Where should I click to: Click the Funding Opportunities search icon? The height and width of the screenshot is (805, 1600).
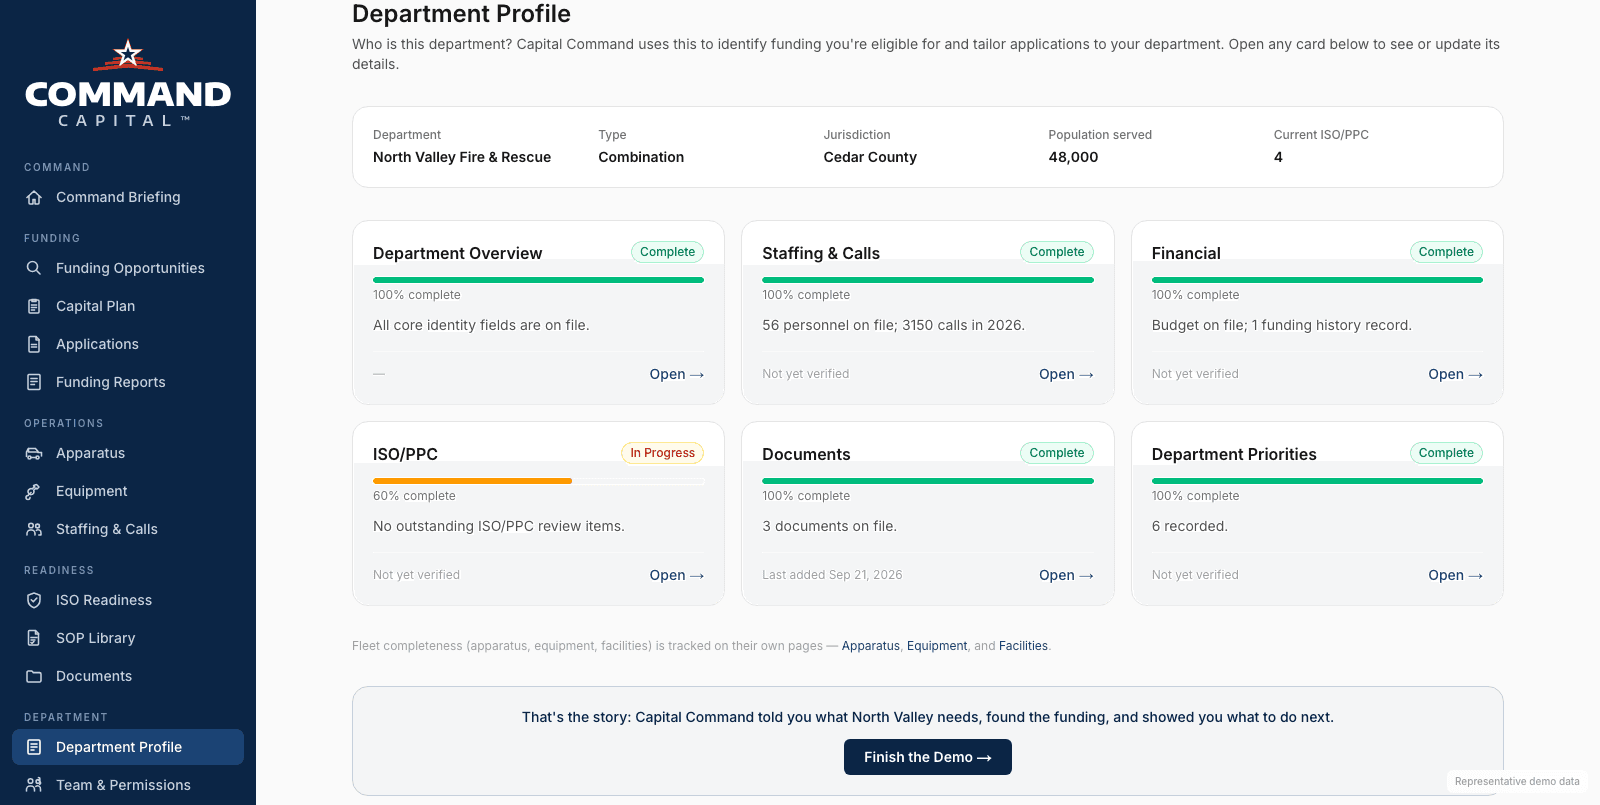click(x=34, y=268)
